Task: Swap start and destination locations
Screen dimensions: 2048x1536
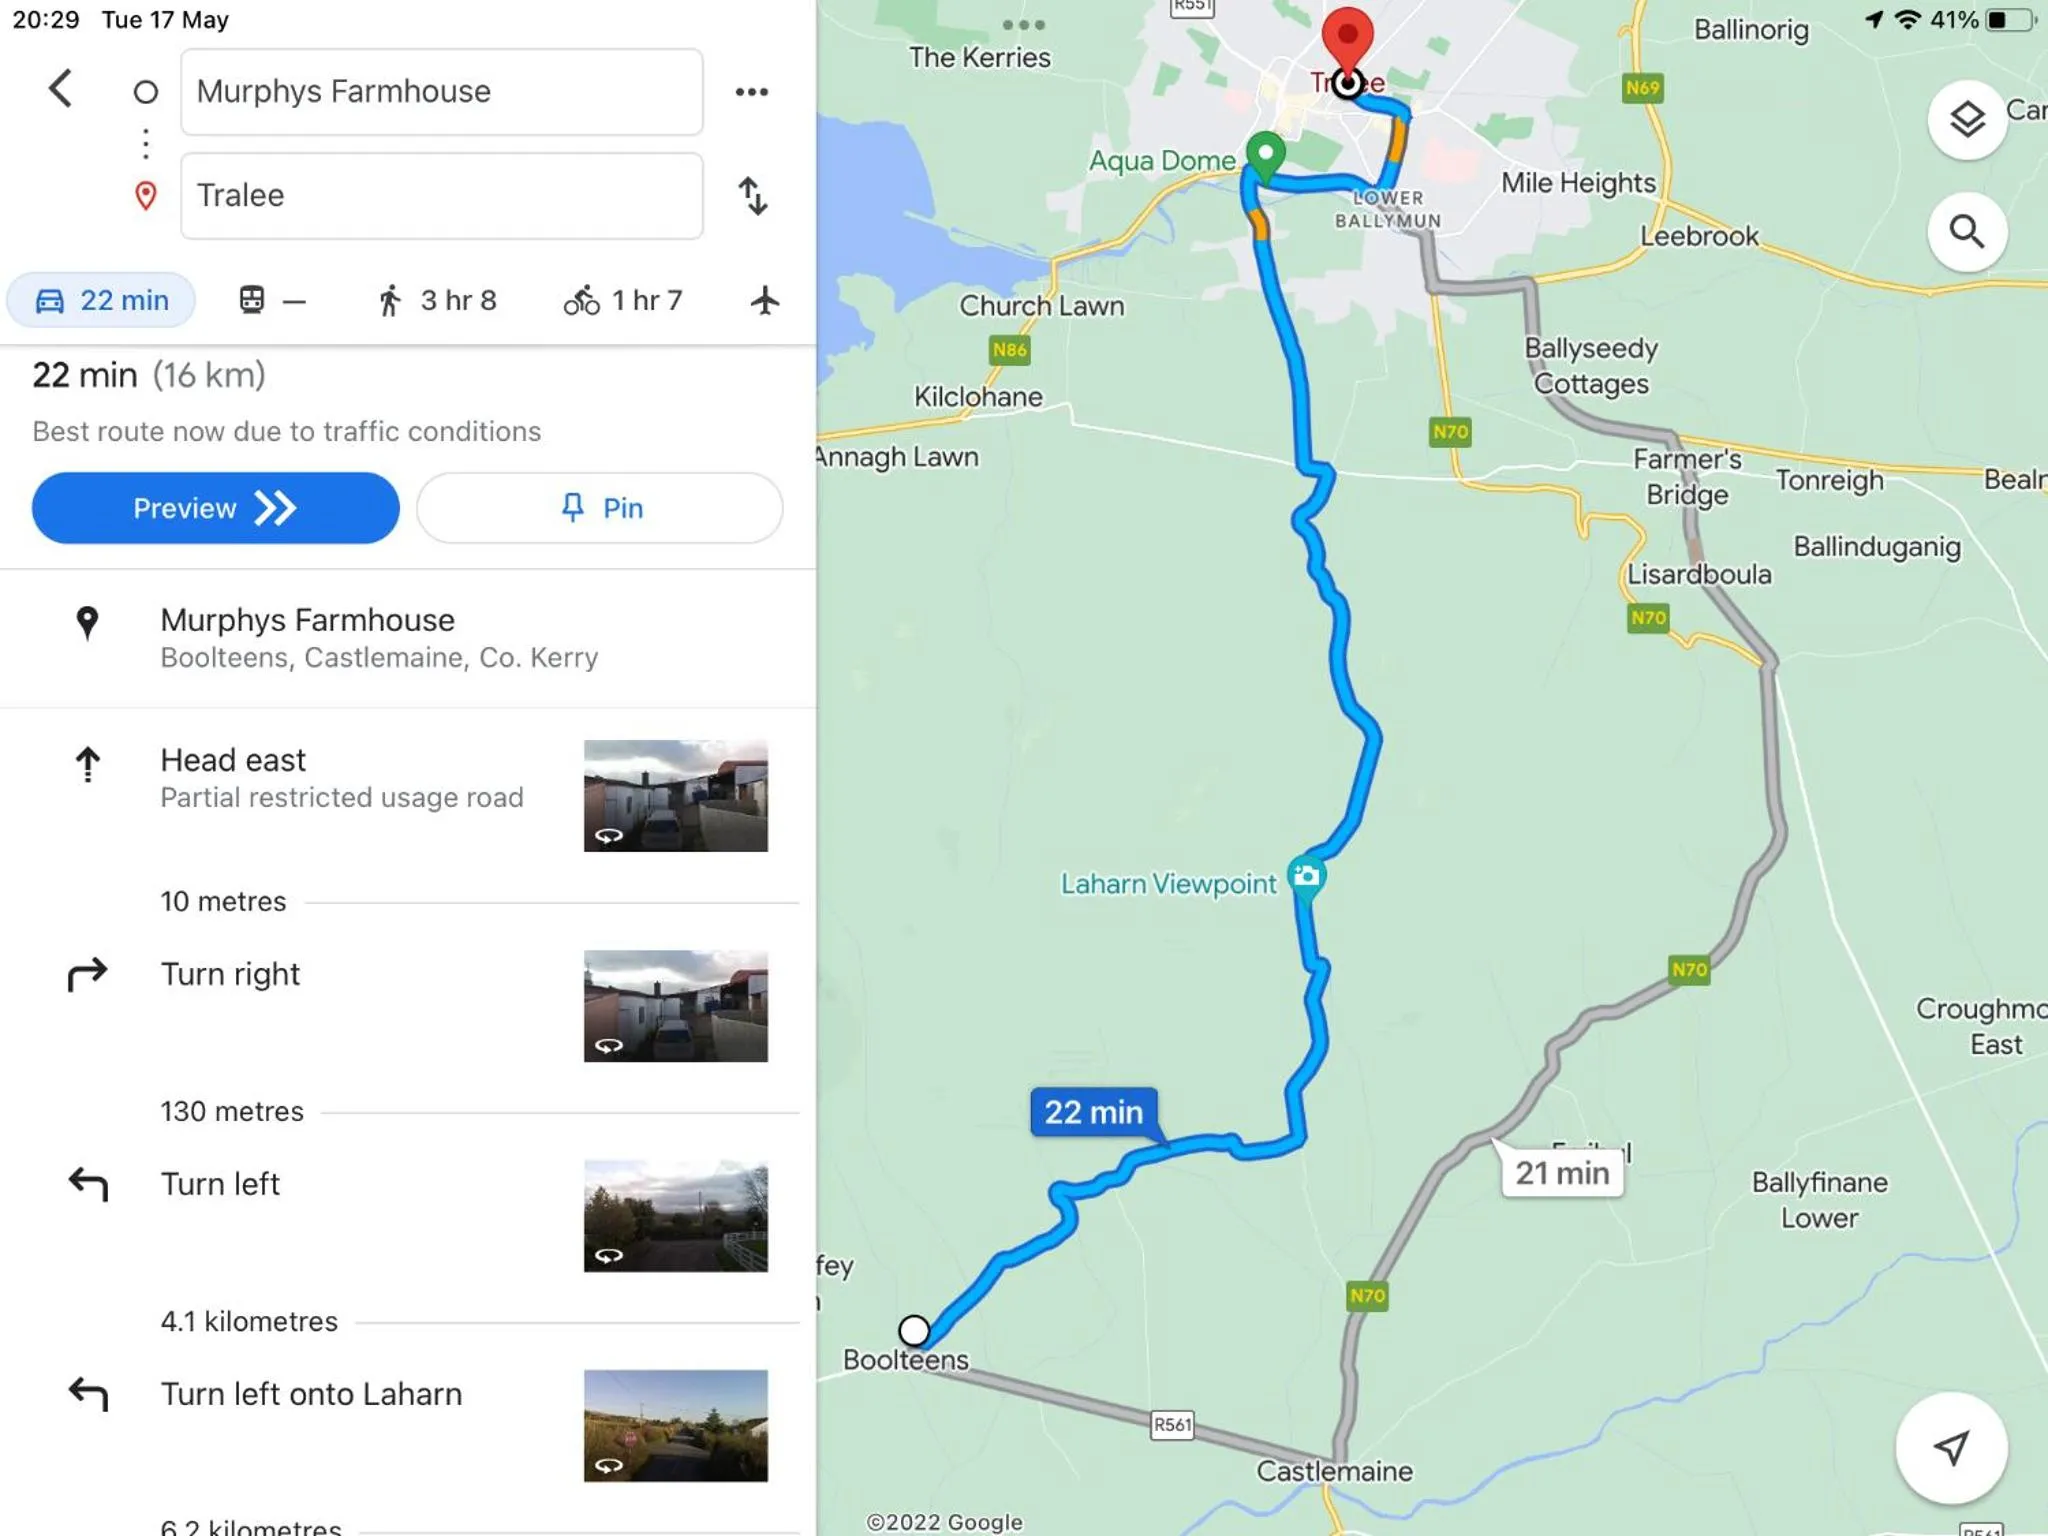Action: [x=753, y=196]
